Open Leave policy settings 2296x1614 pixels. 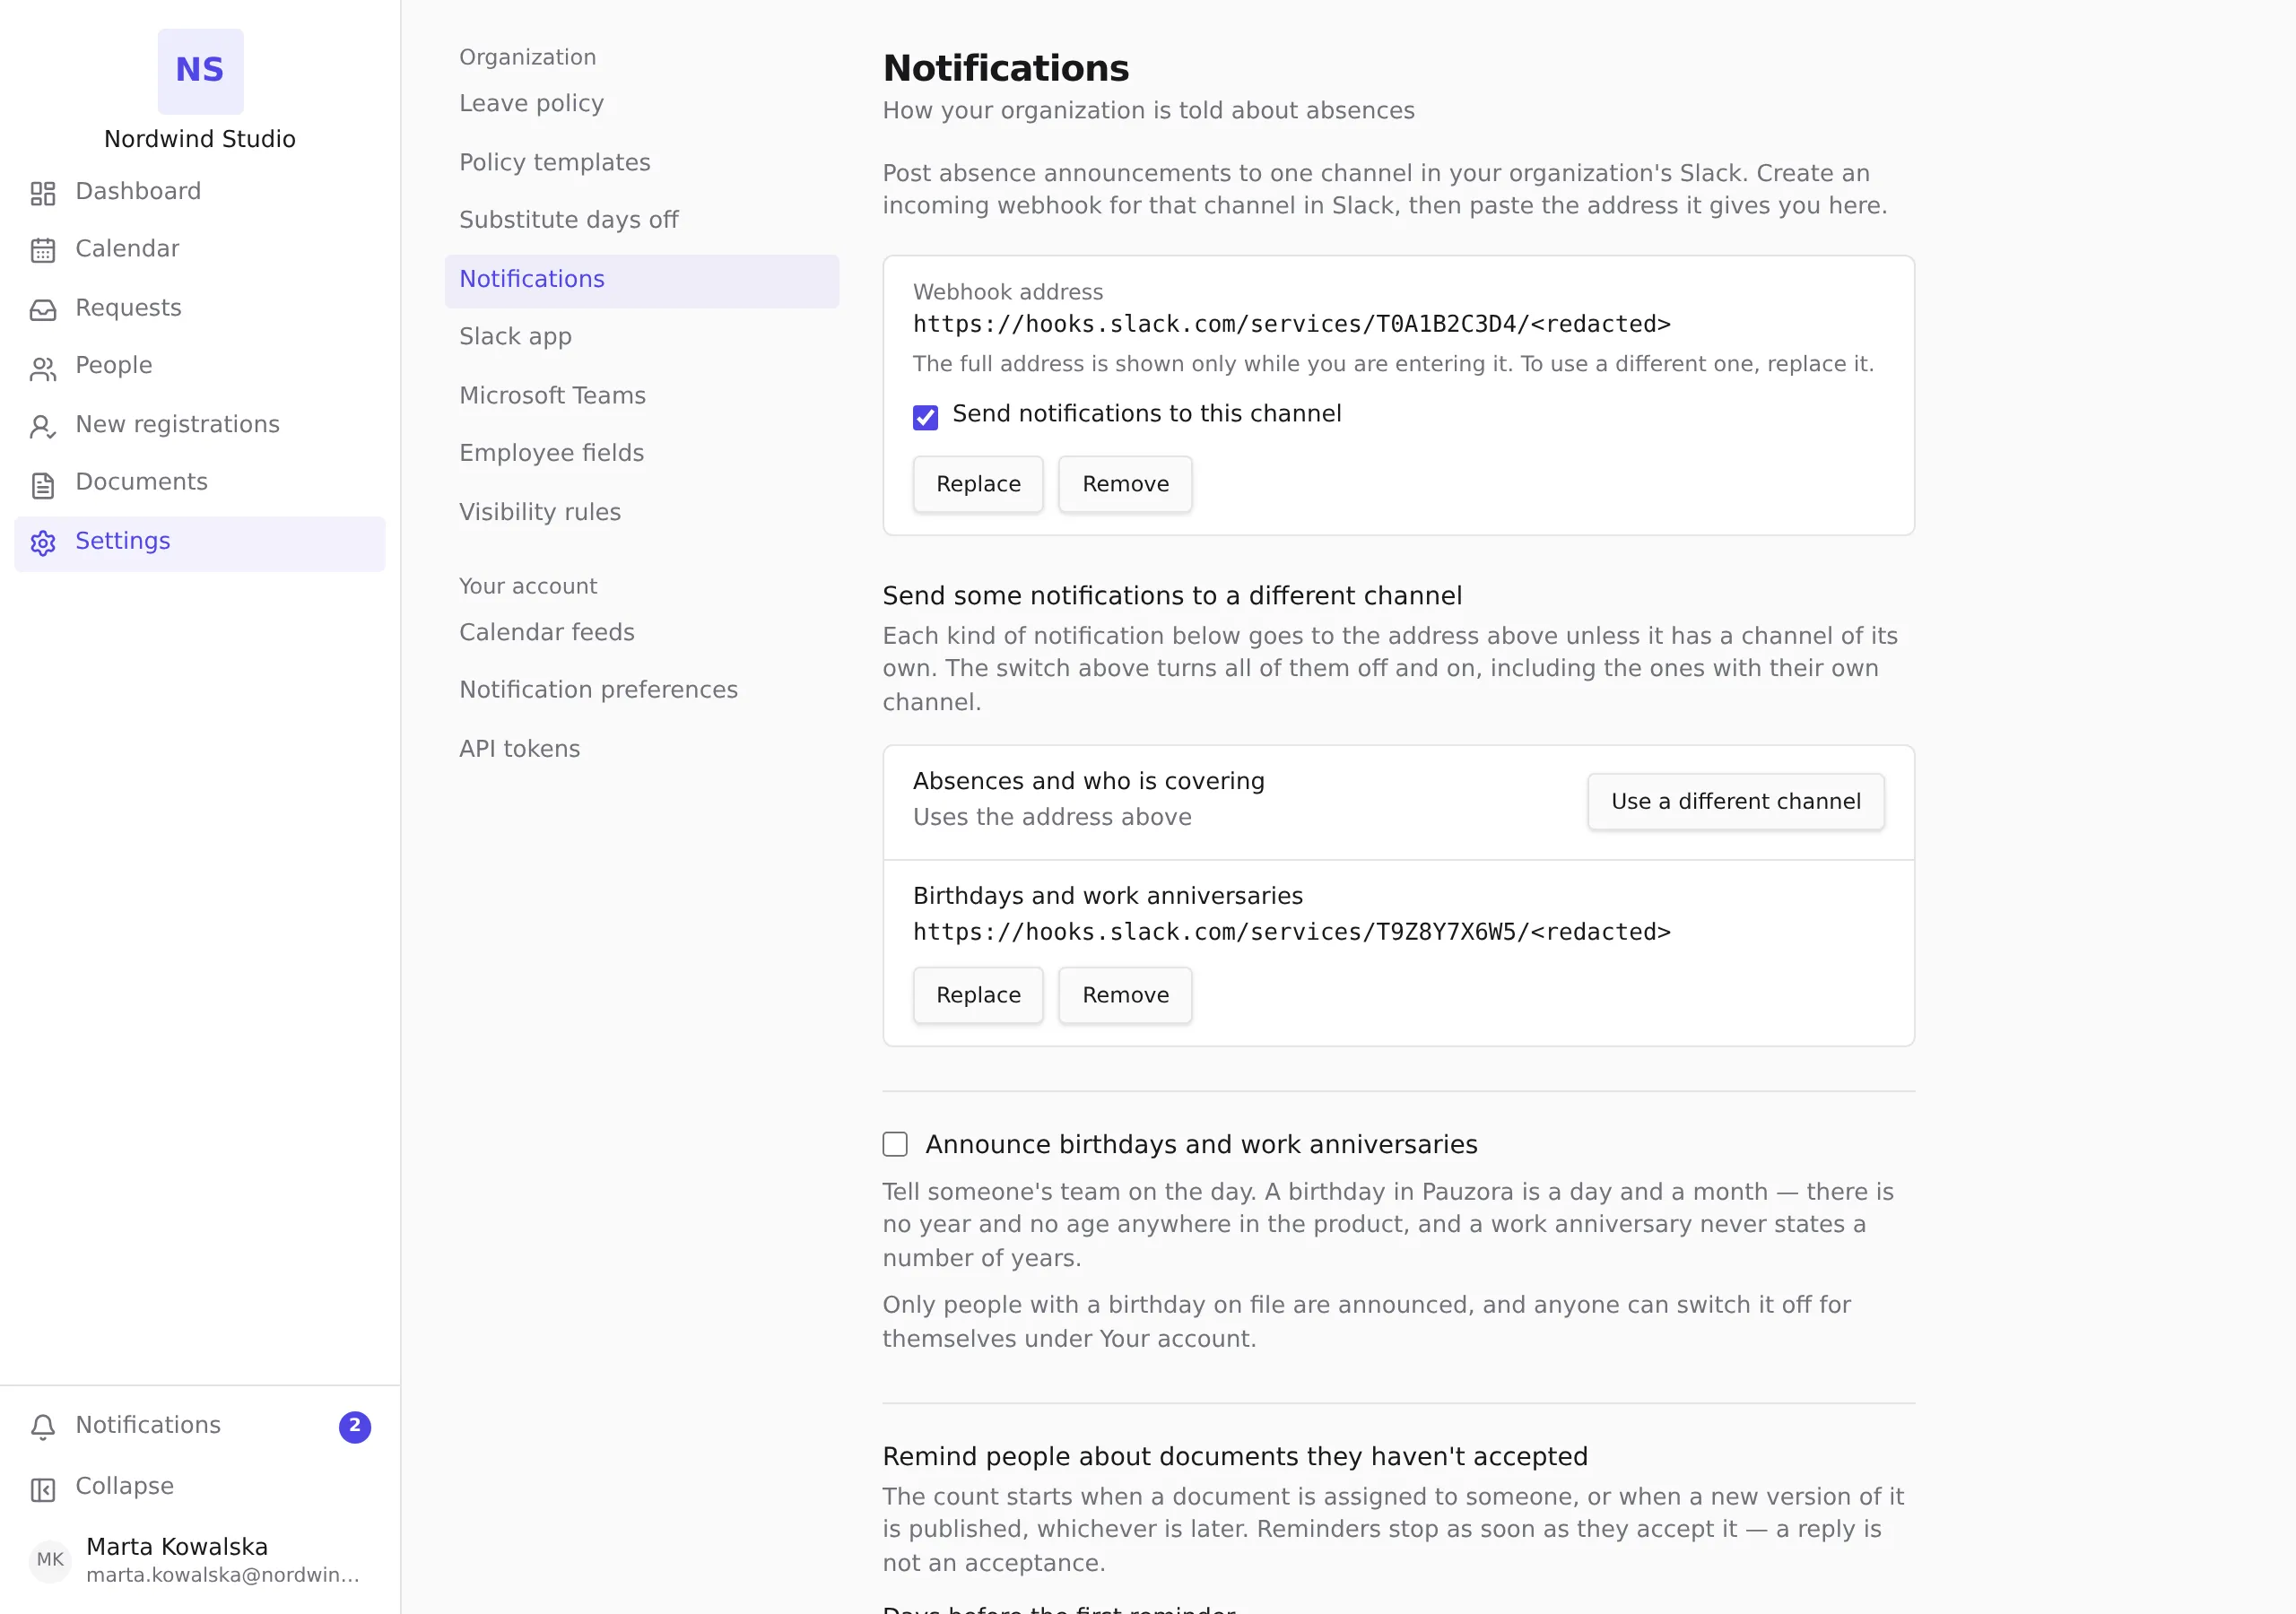point(641,104)
